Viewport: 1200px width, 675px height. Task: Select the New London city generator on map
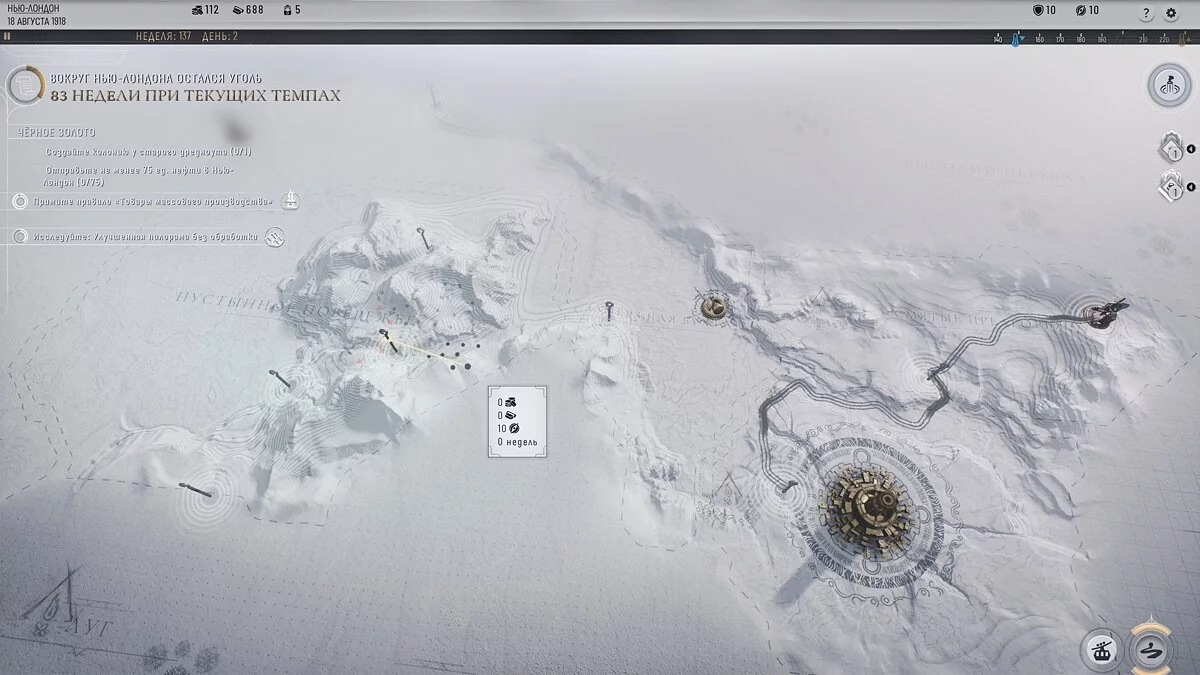tap(872, 512)
